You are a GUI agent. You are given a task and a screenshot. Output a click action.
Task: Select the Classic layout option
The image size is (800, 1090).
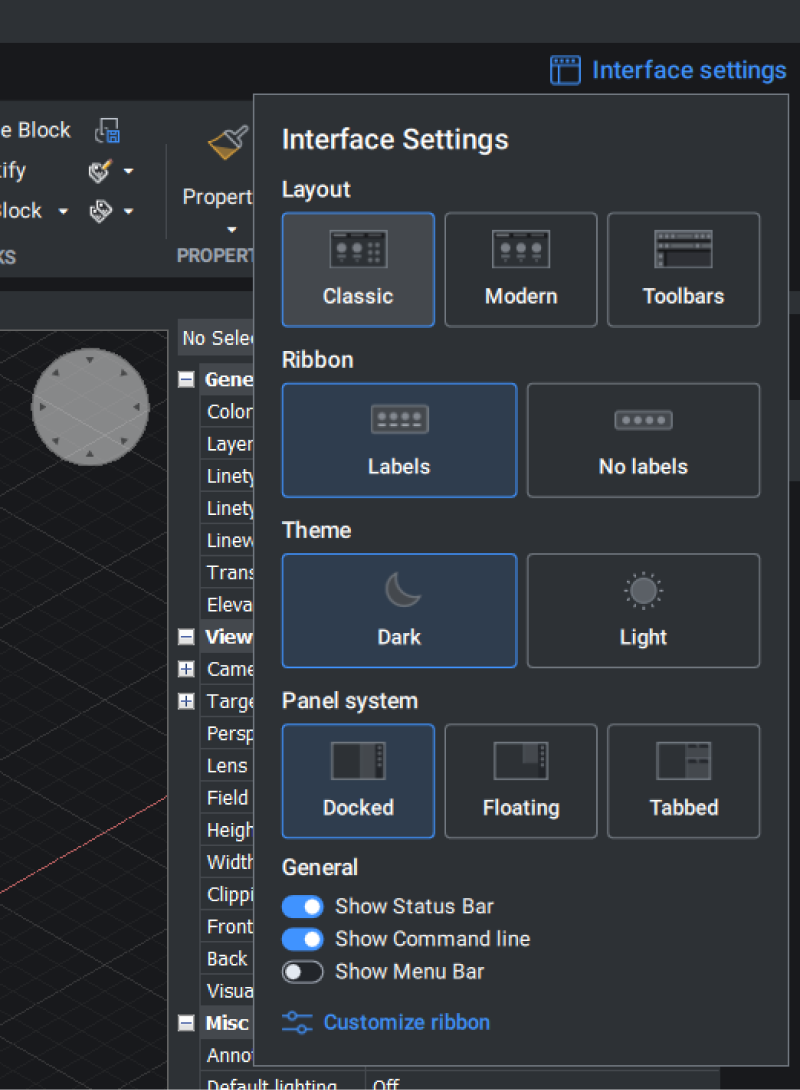pos(358,270)
